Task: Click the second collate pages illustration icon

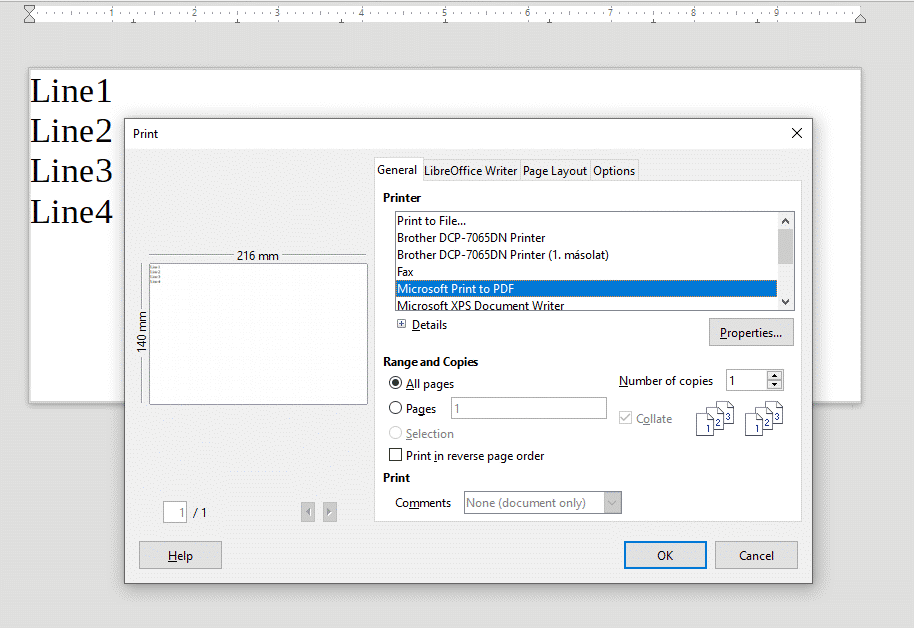Action: point(764,418)
